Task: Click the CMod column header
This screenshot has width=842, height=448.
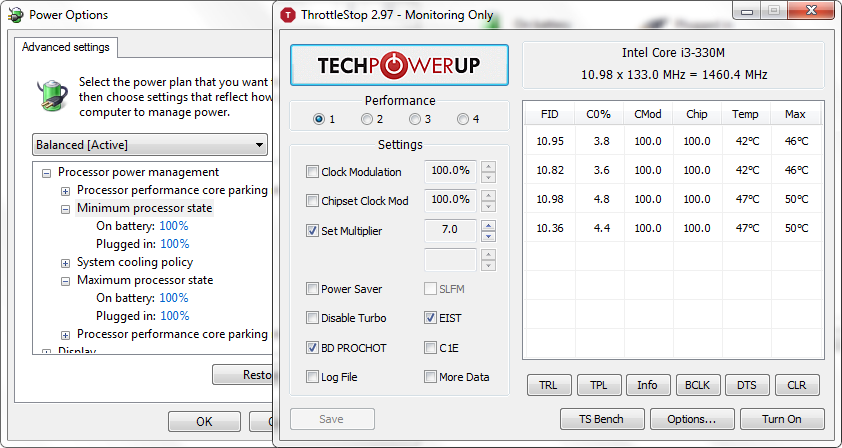Action: (x=648, y=114)
